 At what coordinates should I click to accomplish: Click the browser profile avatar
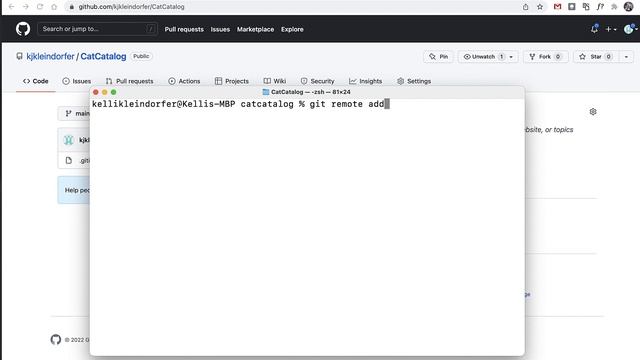pos(629,7)
